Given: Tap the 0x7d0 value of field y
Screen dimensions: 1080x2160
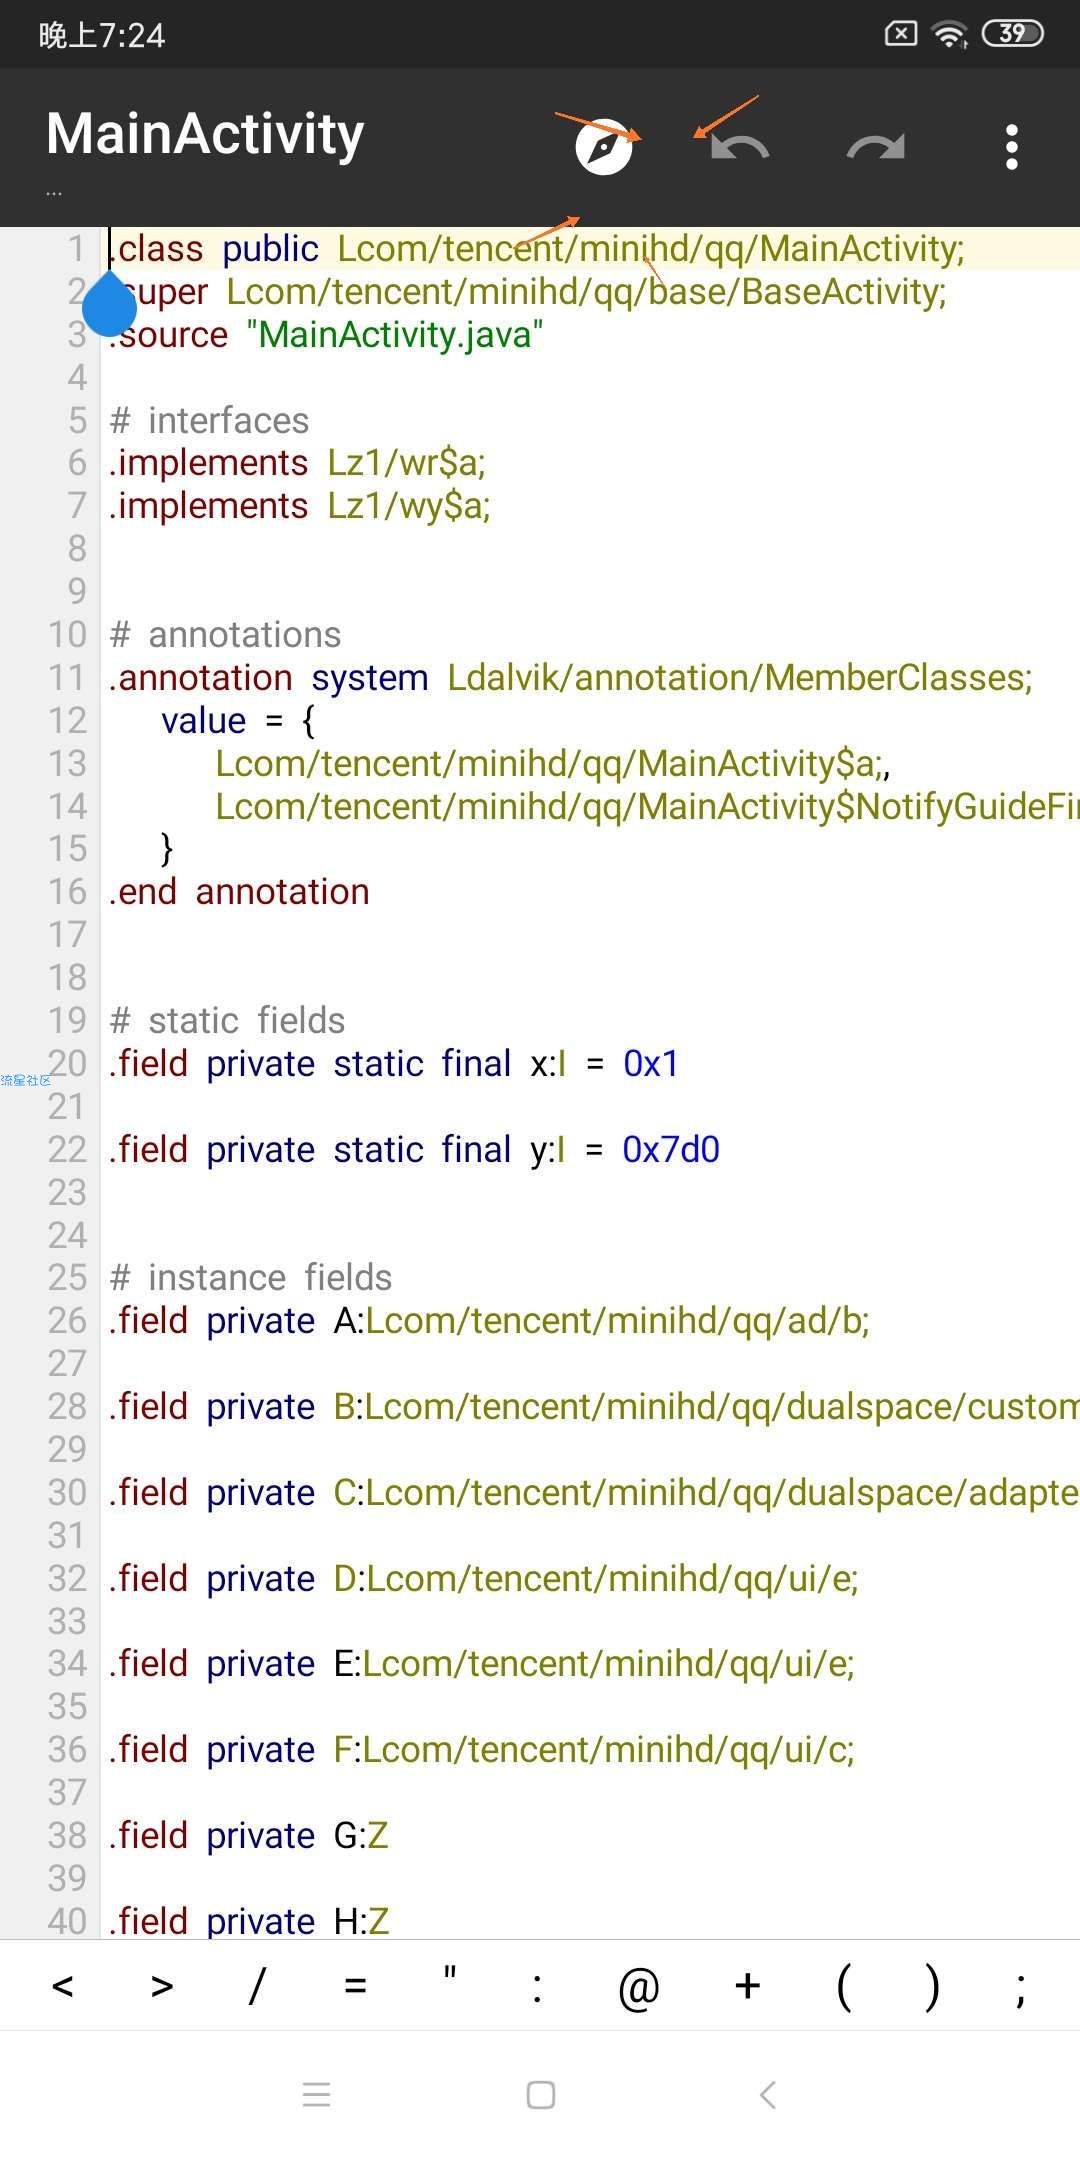Looking at the screenshot, I should tap(671, 1149).
